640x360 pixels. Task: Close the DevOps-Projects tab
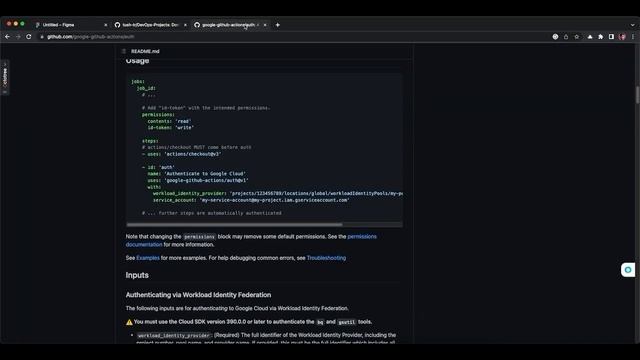tap(185, 25)
